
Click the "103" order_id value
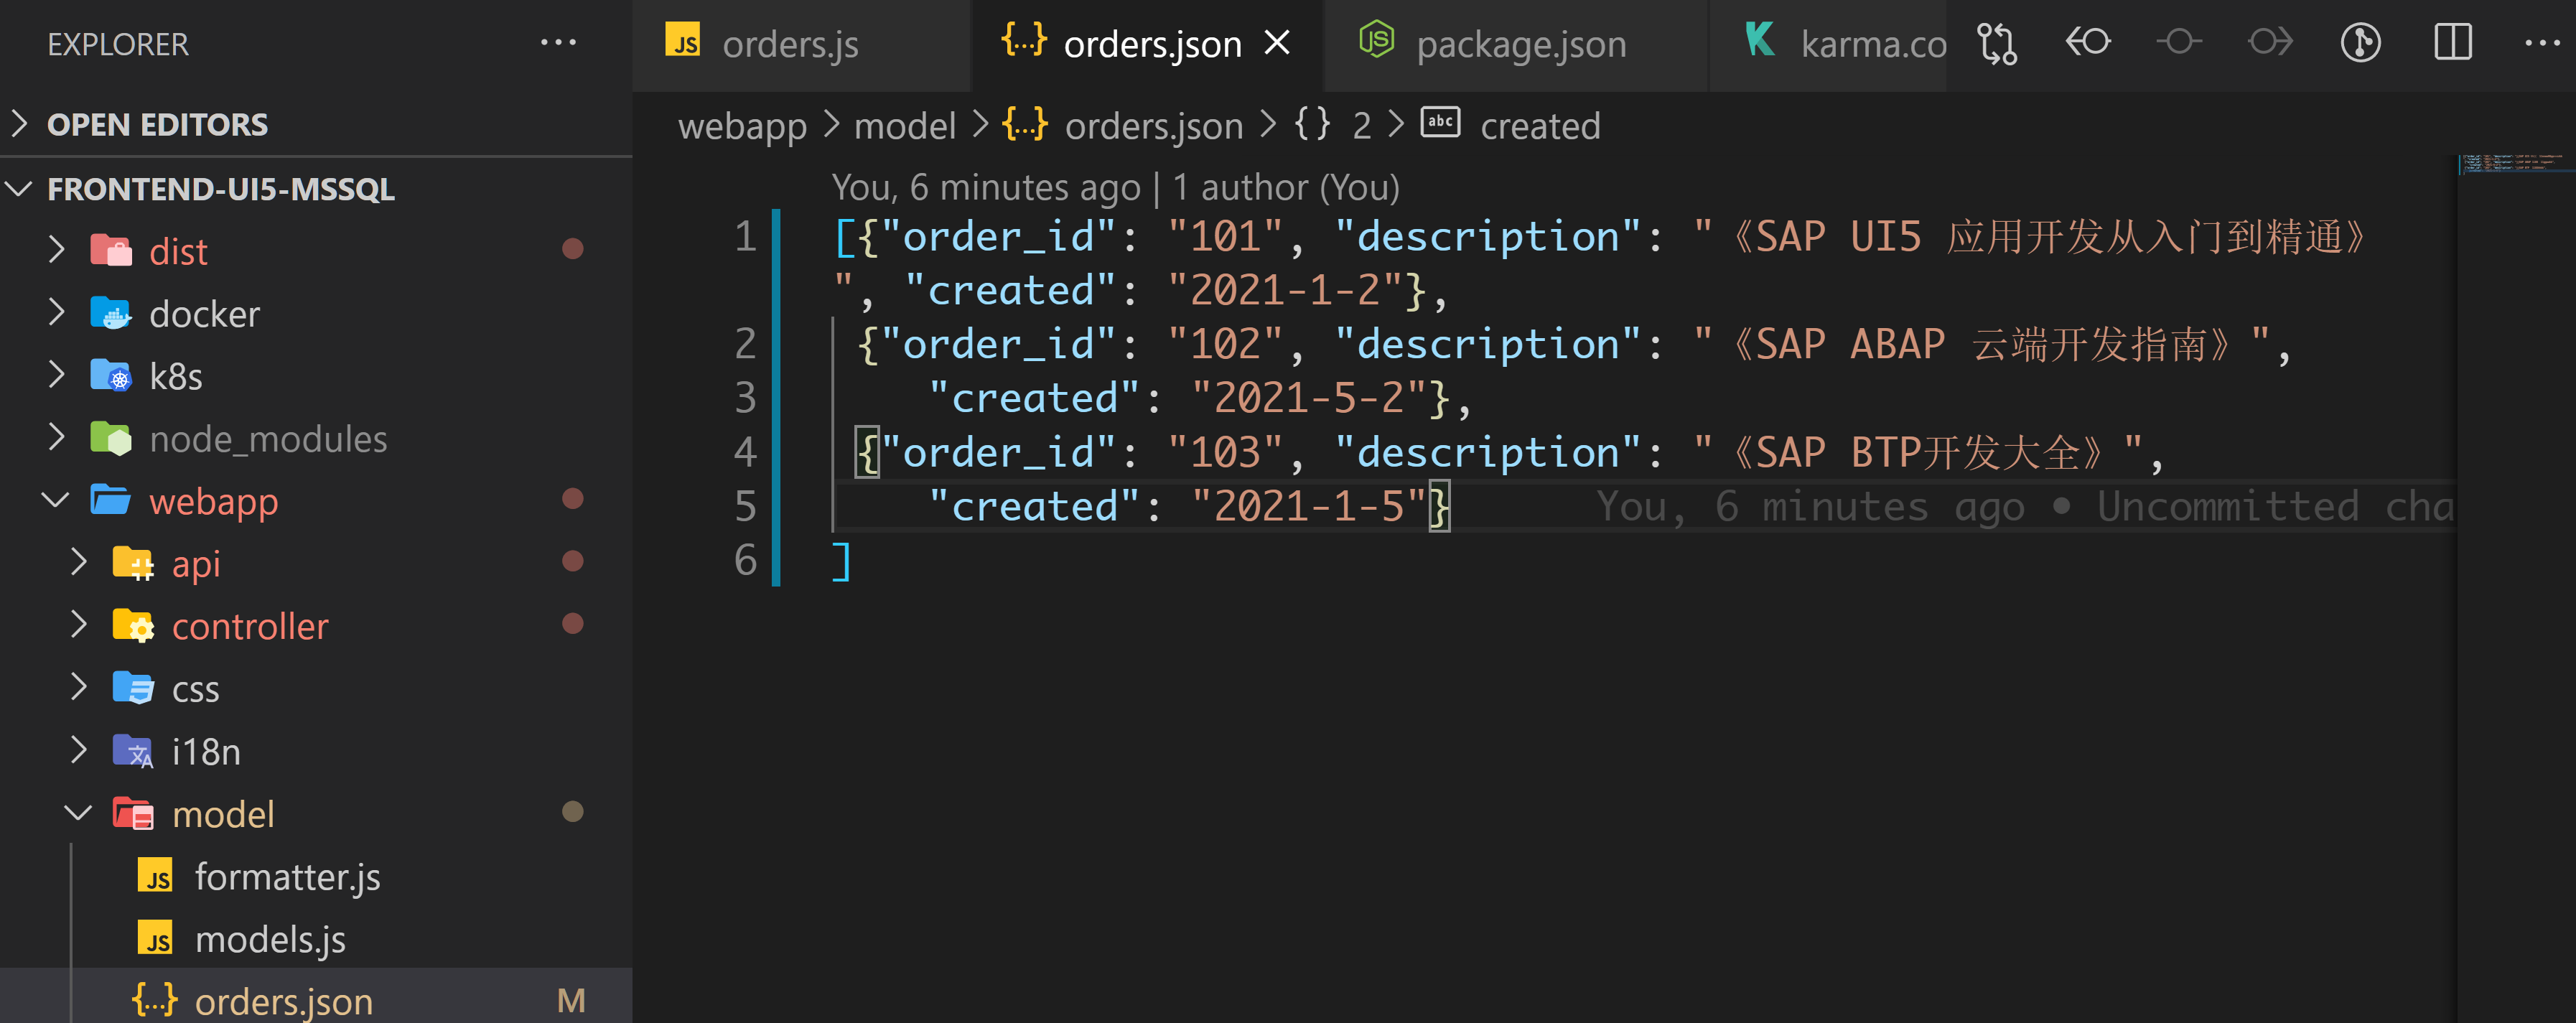(1225, 452)
